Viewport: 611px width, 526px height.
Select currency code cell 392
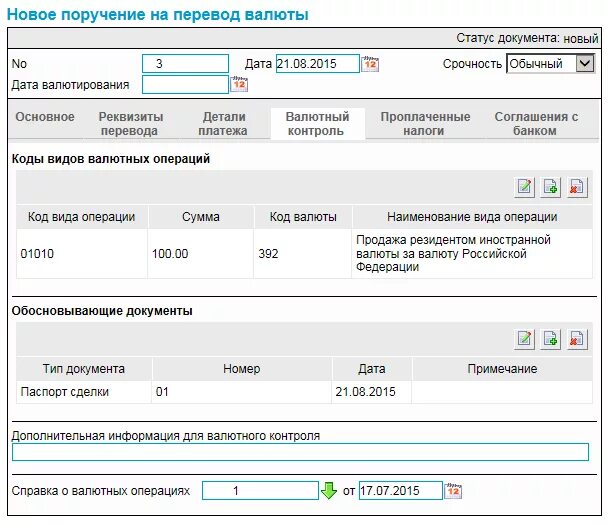(x=303, y=254)
